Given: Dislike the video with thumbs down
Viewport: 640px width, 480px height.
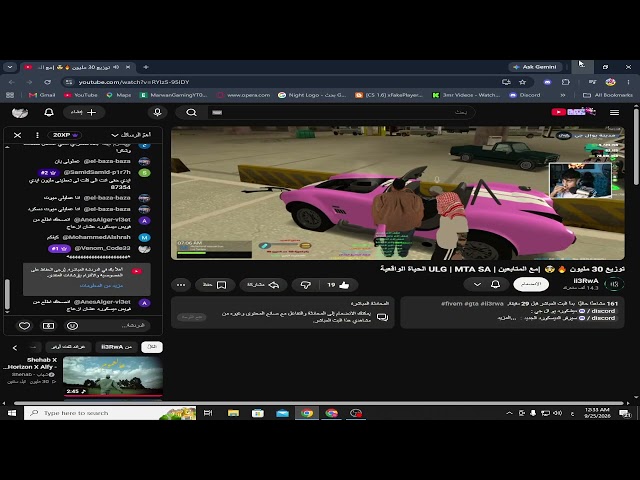Looking at the screenshot, I should point(306,285).
